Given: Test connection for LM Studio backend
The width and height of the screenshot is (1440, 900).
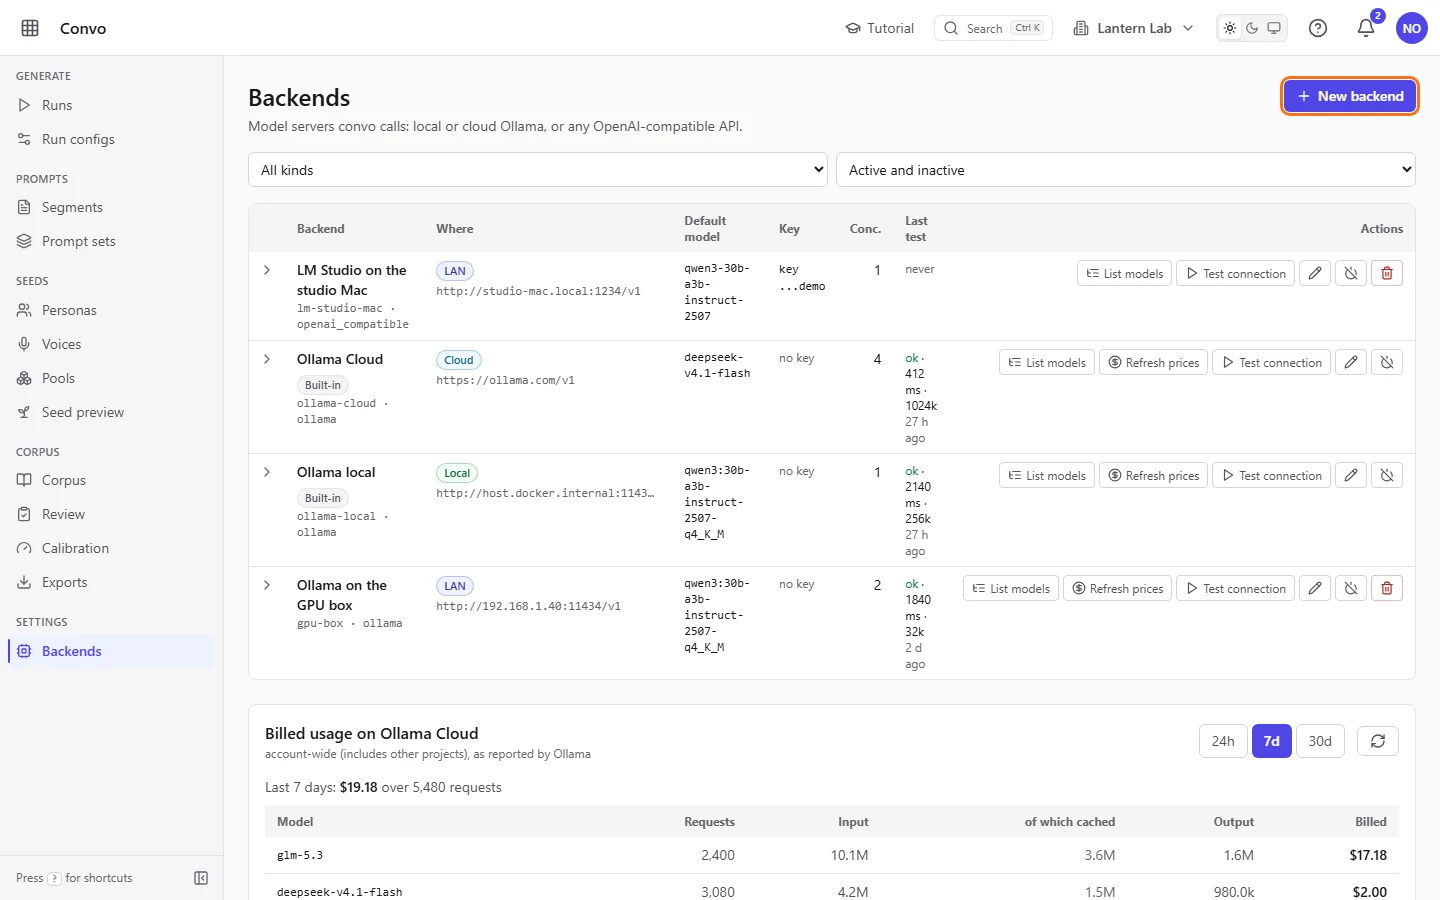Looking at the screenshot, I should (1235, 273).
